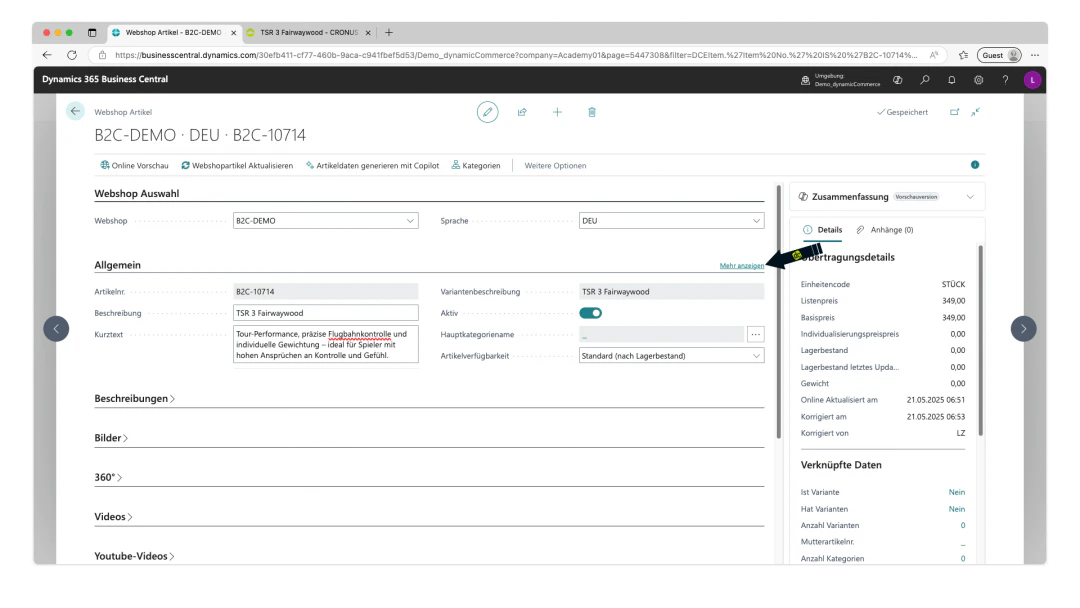Click the browser read aloud icon
Screen dimensions: 1080x608
[x=934, y=55]
